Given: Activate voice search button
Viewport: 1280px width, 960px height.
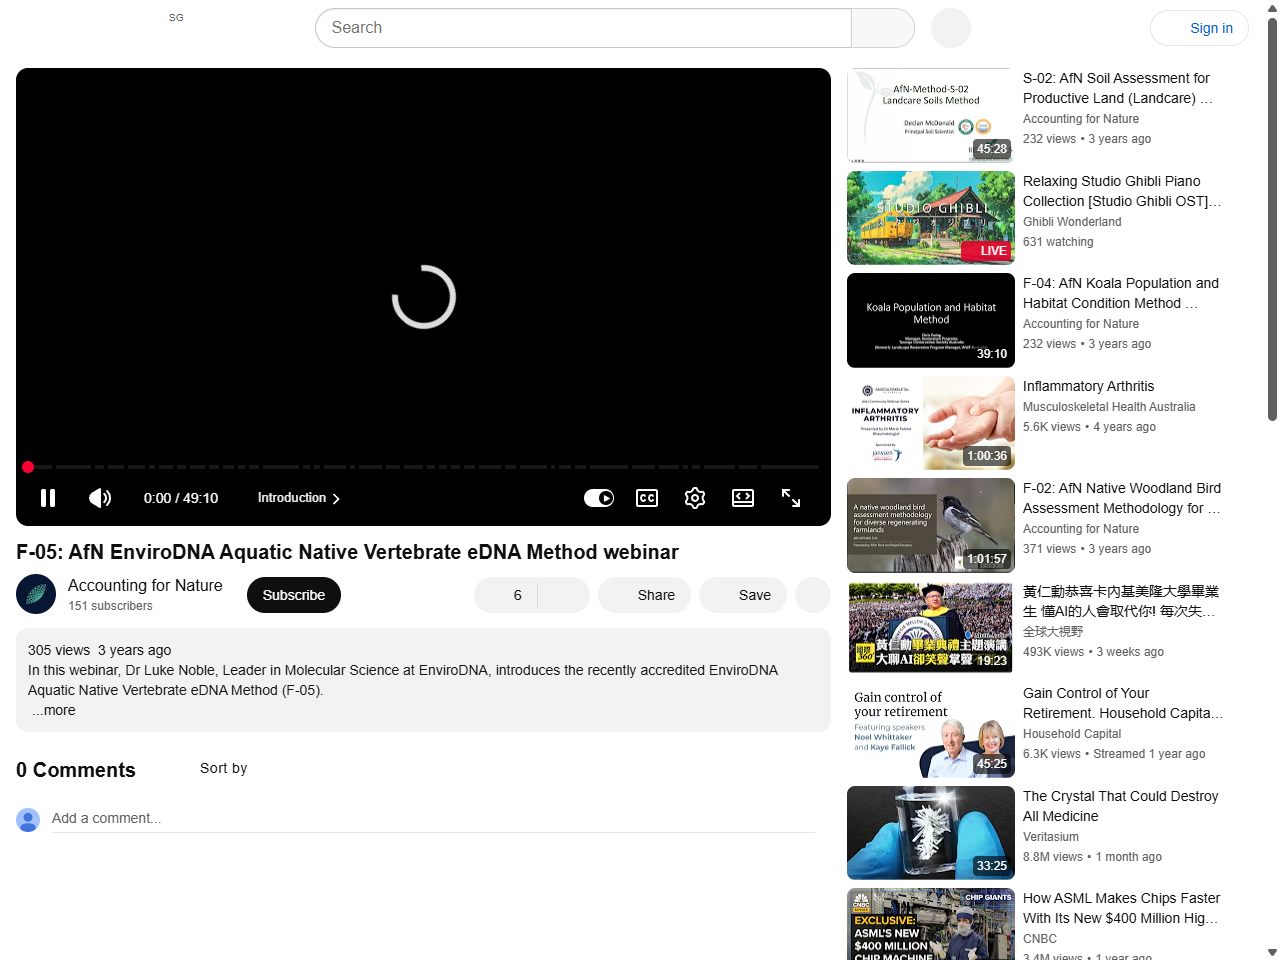Looking at the screenshot, I should (951, 28).
